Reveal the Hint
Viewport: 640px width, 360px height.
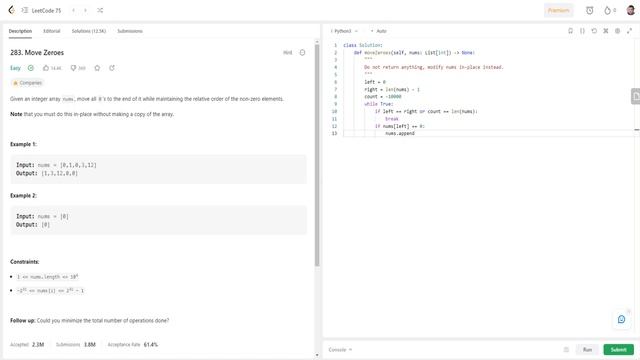(287, 52)
